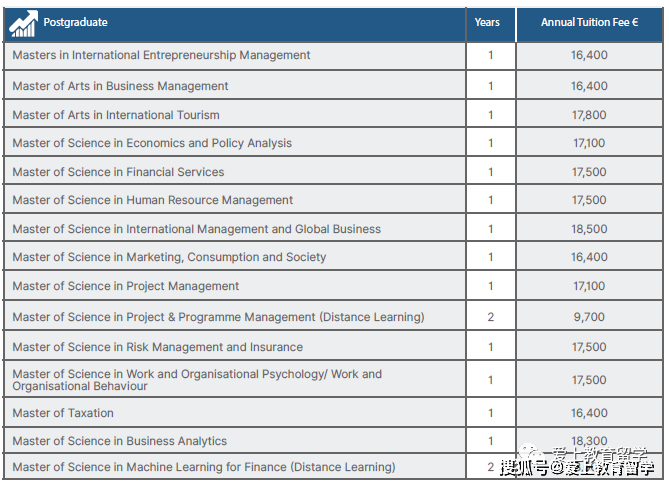
Task: Choose Master of Science in Human Resource Management
Action: [153, 200]
